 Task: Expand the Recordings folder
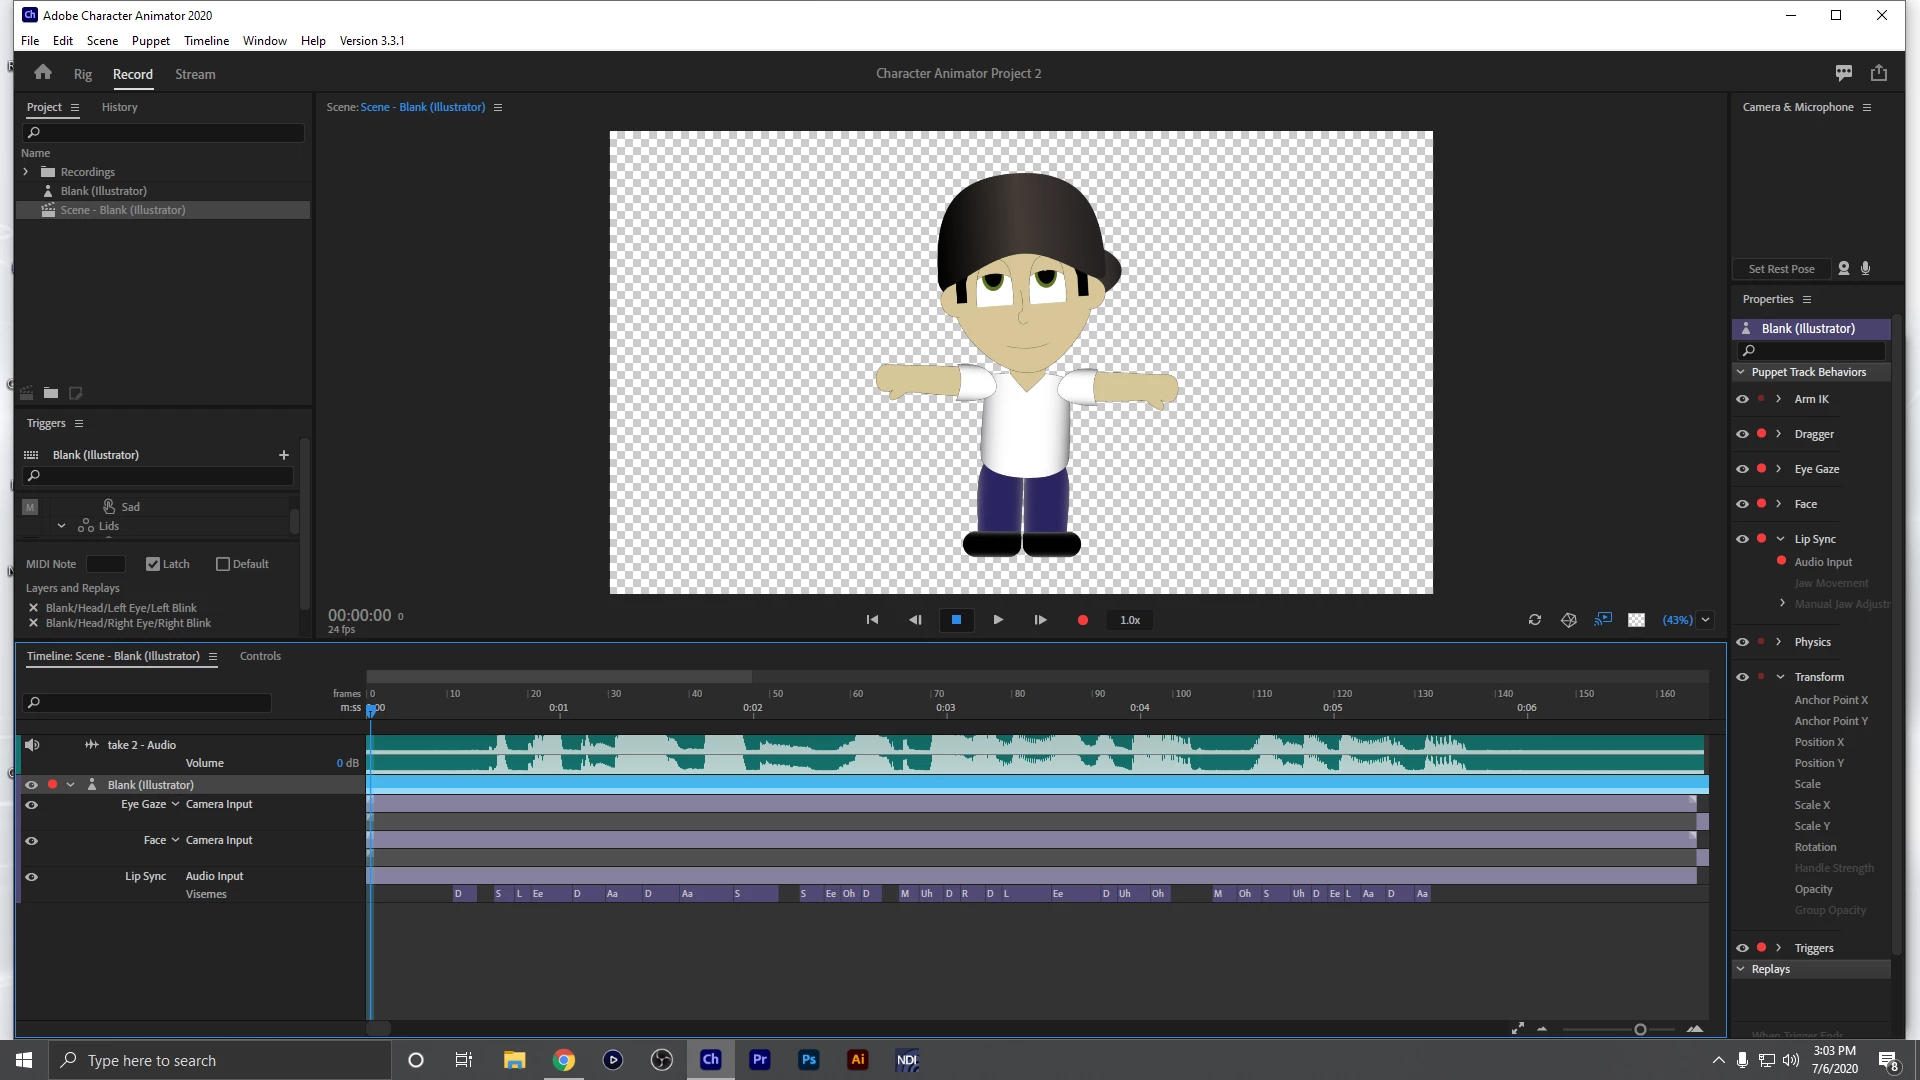click(x=26, y=172)
